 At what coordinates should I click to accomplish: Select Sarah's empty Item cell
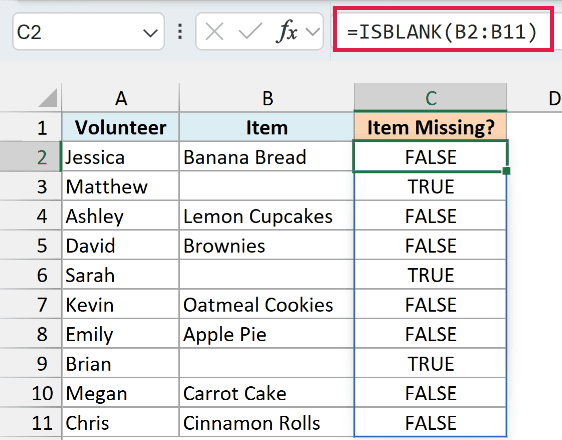(267, 275)
